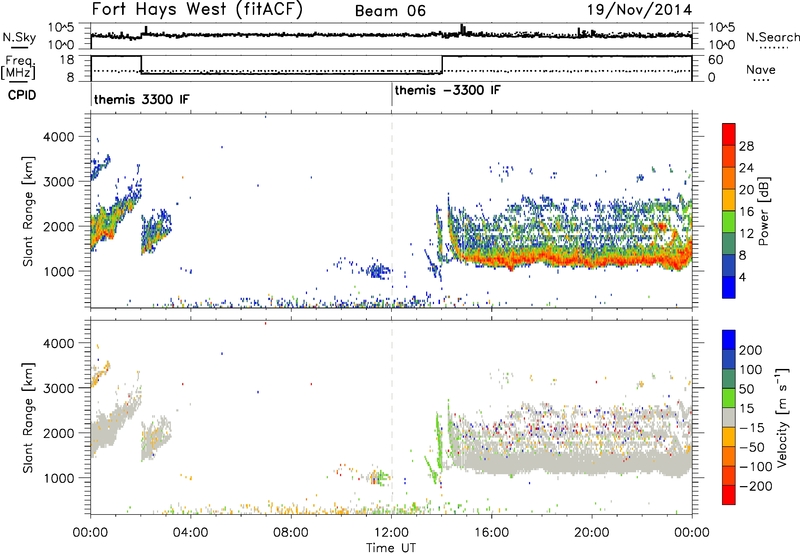The height and width of the screenshot is (554, 800).
Task: Click '4000' on the power panel axis
Action: [x=59, y=137]
